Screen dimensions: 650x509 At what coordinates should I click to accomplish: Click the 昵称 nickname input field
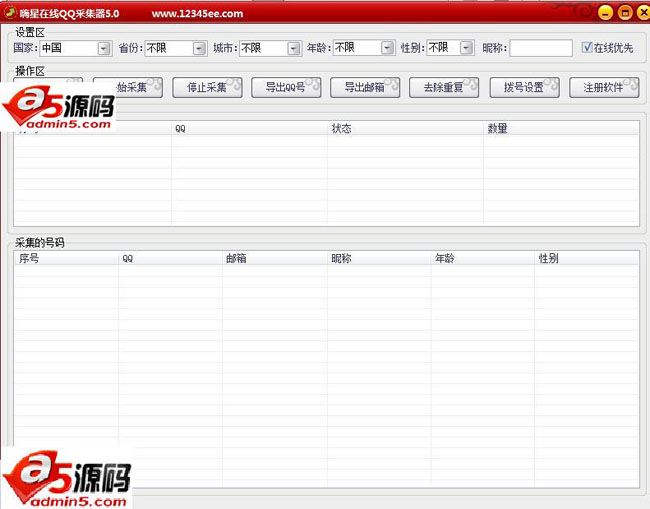541,48
